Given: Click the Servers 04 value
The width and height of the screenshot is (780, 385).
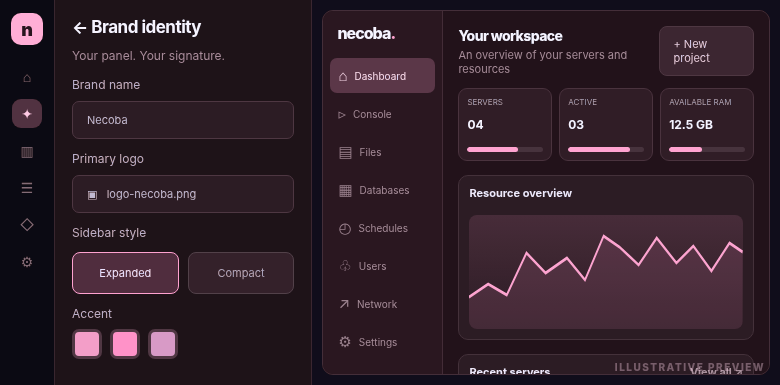Looking at the screenshot, I should [475, 124].
